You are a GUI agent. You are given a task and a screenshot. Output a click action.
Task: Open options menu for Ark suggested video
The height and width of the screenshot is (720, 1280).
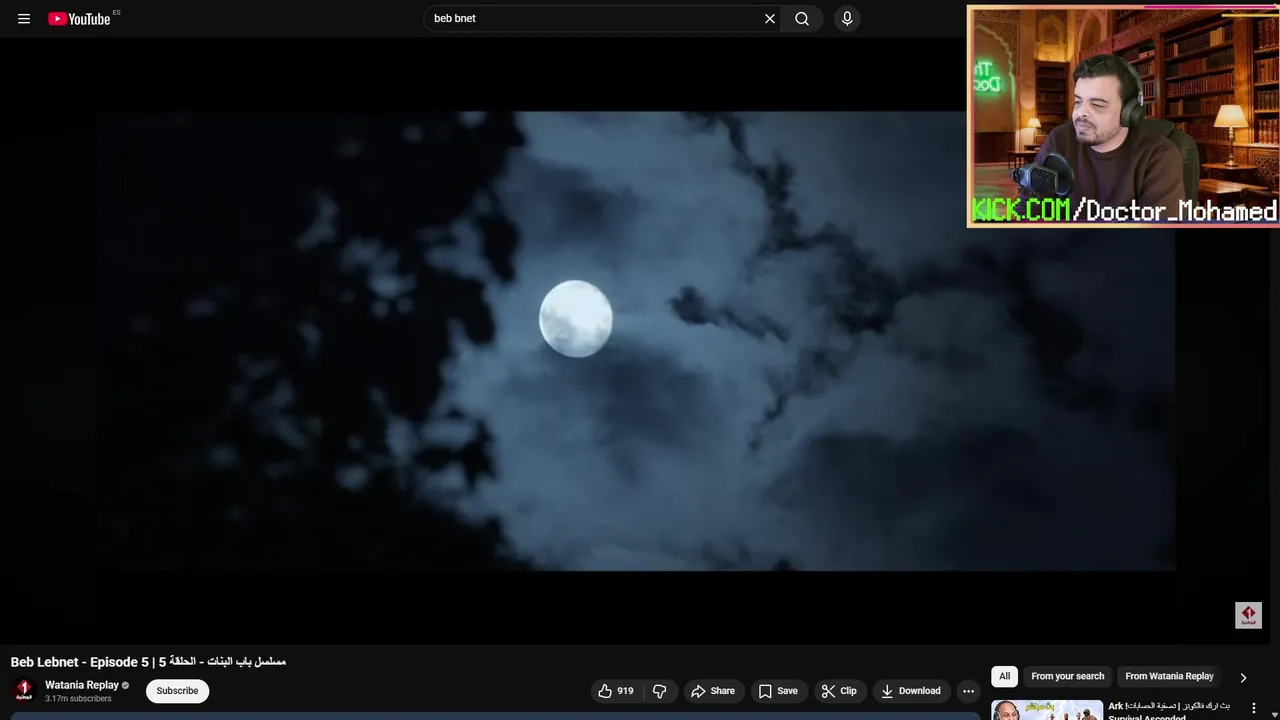pyautogui.click(x=1253, y=709)
